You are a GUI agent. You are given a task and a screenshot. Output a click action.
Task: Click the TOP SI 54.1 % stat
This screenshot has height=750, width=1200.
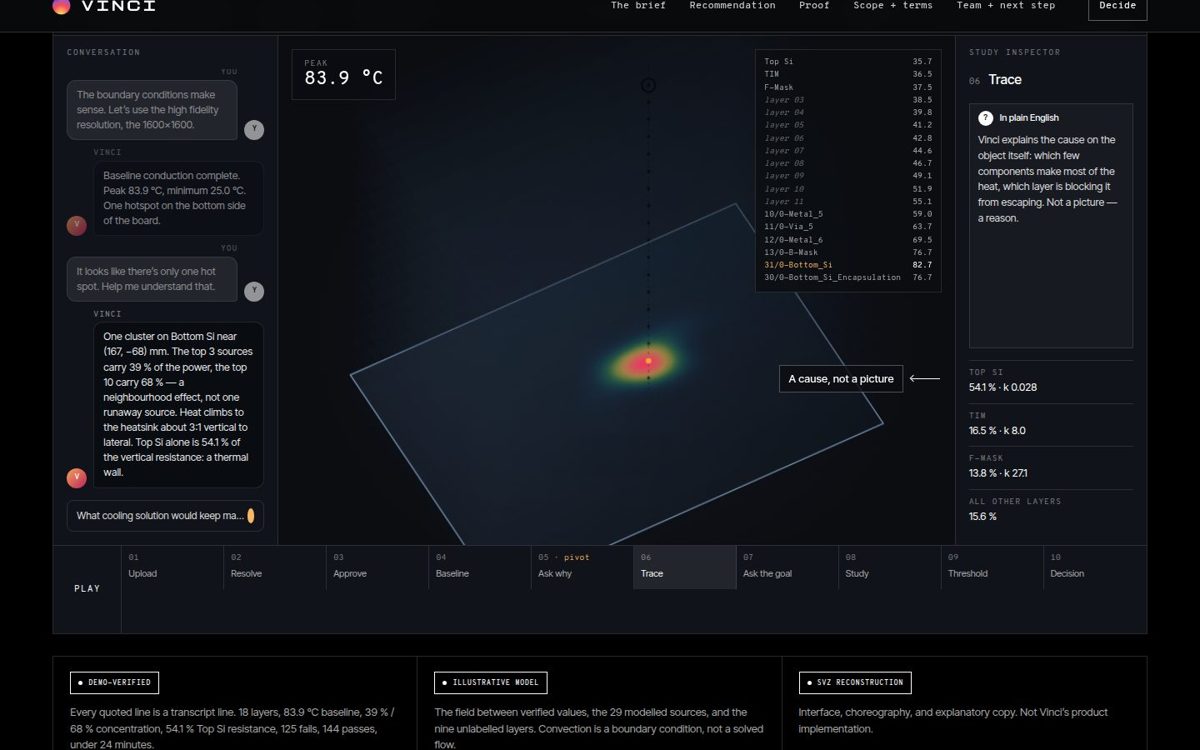tap(1051, 381)
